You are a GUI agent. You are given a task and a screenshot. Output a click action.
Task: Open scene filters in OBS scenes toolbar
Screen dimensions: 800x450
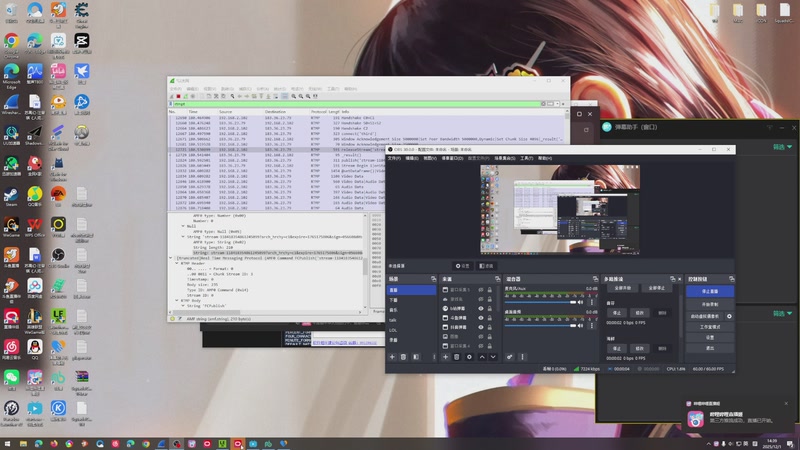point(416,357)
